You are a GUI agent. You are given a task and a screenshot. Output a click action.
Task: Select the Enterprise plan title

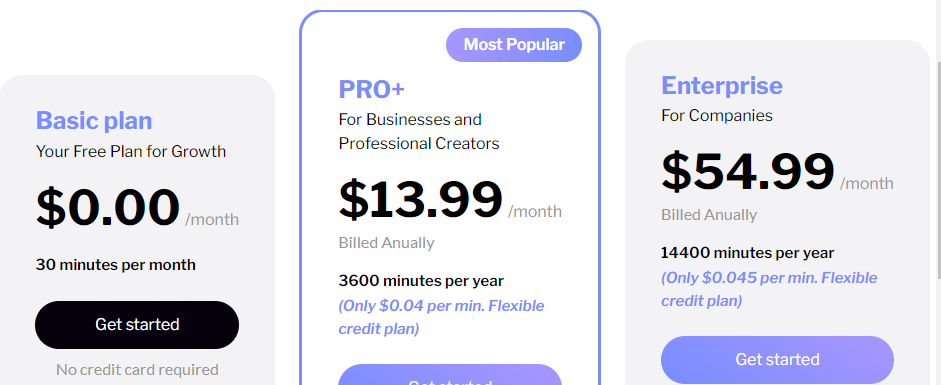tap(722, 86)
